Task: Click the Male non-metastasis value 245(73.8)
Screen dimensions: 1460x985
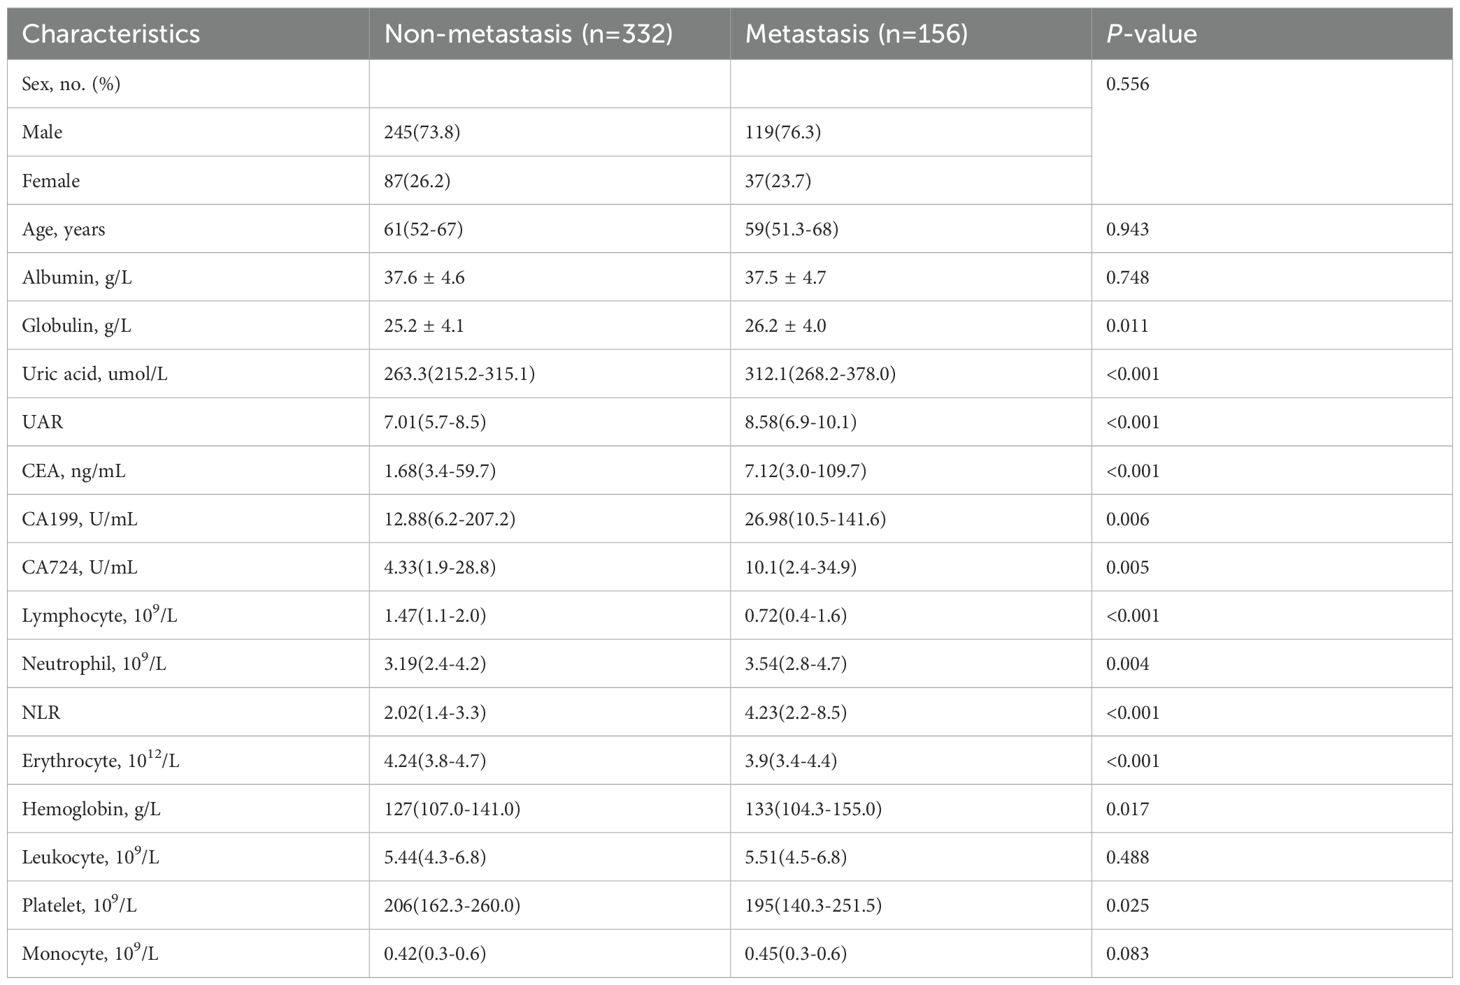Action: (x=422, y=132)
